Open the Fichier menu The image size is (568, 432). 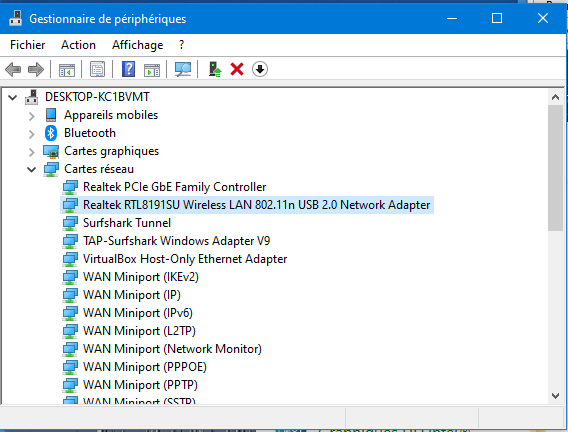click(x=28, y=45)
